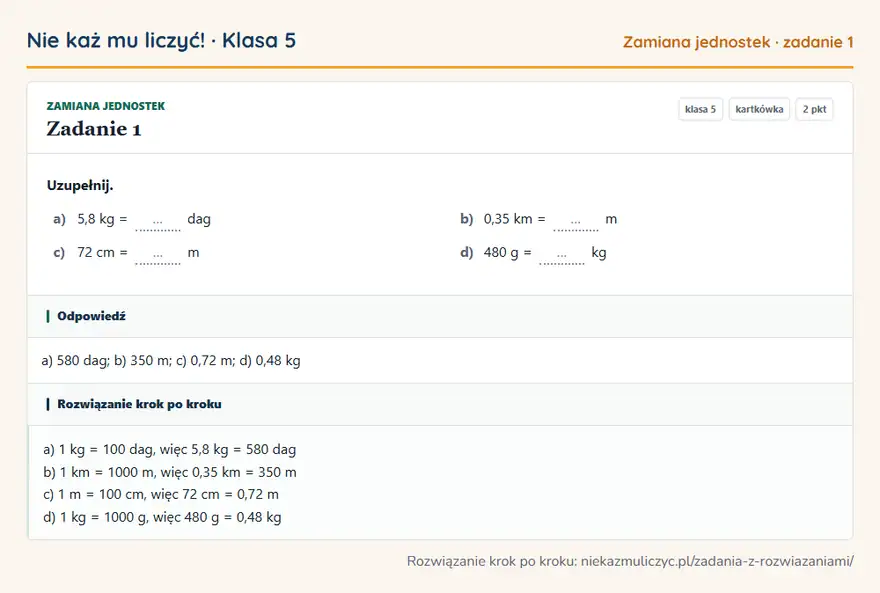
Task: Click the blank field after '0,35 km ='
Action: [x=576, y=222]
